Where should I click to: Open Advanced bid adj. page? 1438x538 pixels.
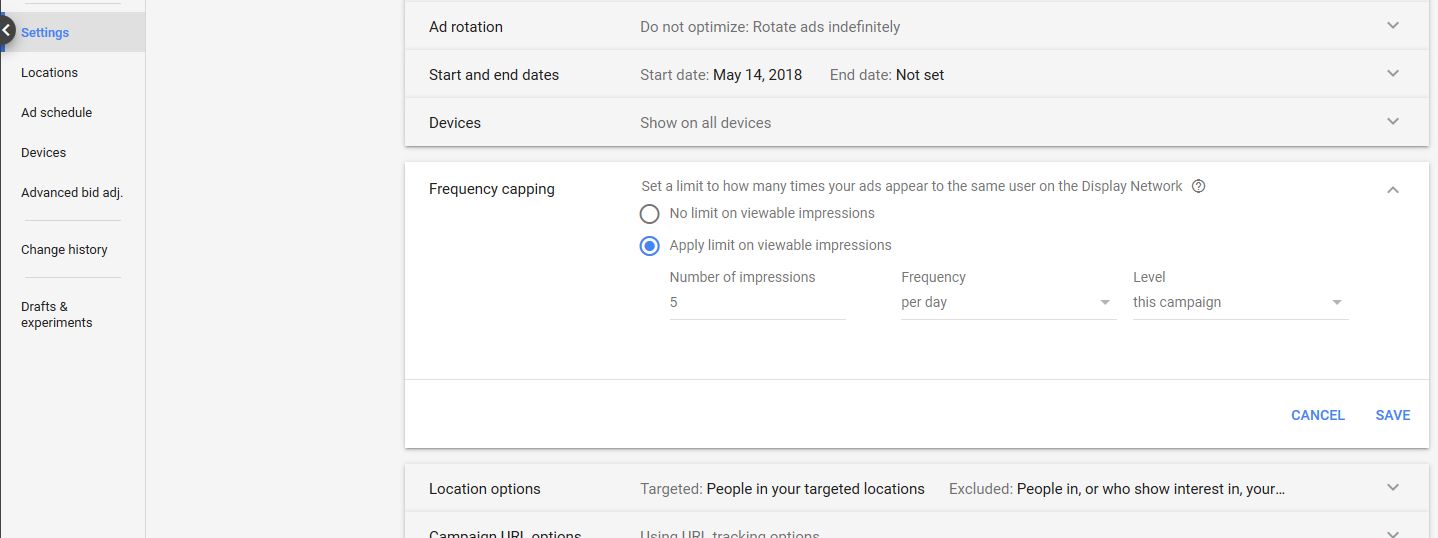[71, 193]
